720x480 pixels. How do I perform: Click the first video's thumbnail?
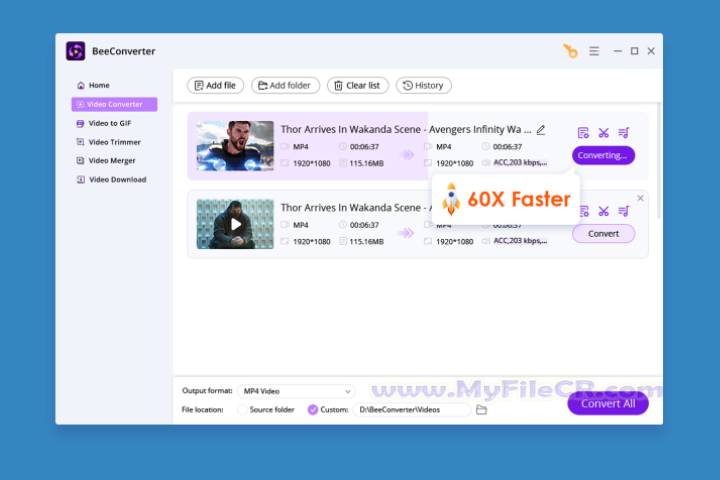235,146
